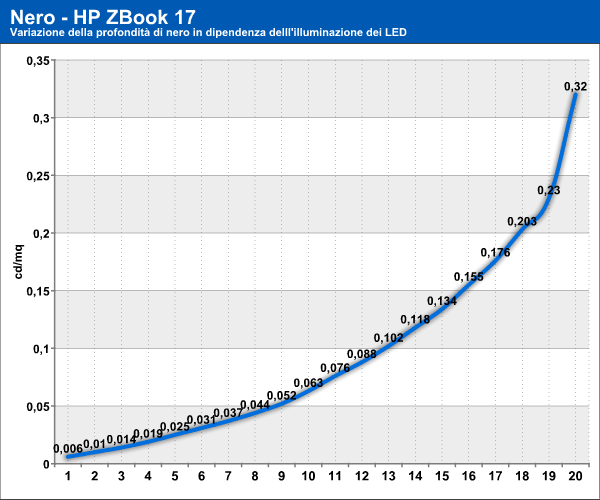Viewport: 600px width, 500px height.
Task: Click x-axis label "18"
Action: (x=522, y=476)
